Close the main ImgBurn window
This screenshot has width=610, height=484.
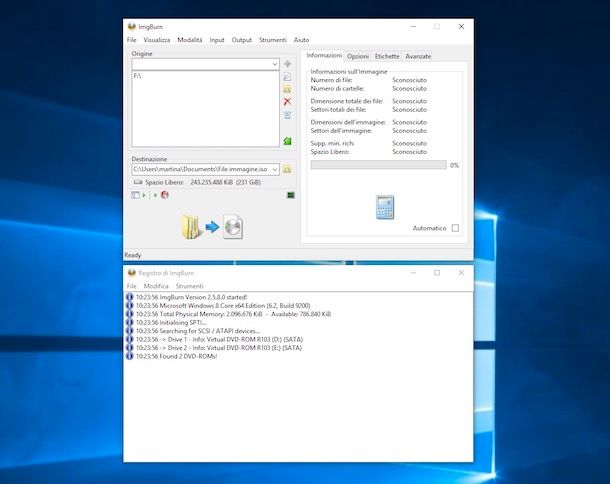[461, 26]
